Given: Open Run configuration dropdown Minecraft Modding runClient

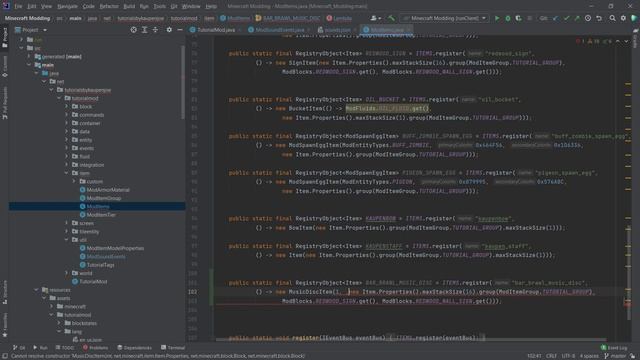Looking at the screenshot, I should click(x=445, y=18).
